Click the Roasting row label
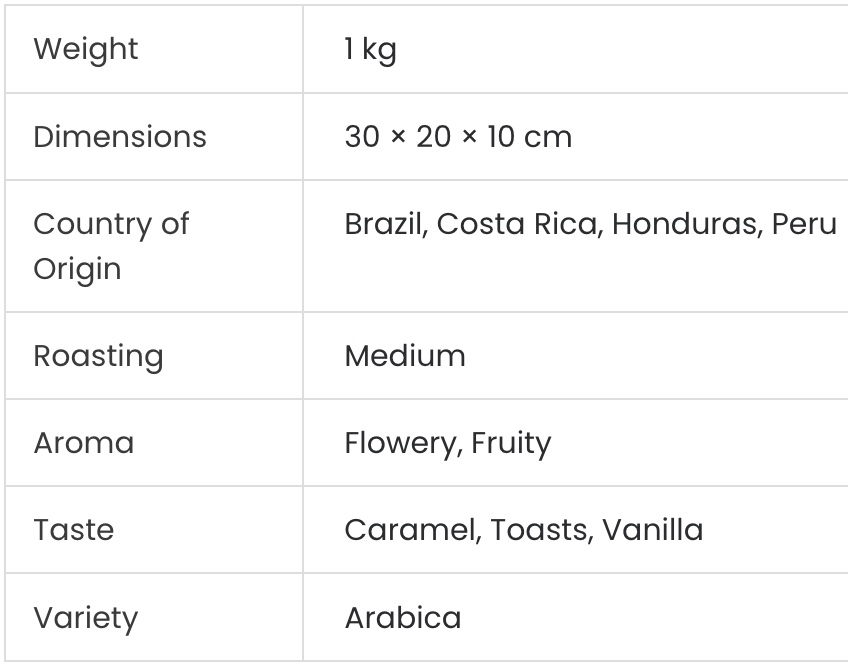 pyautogui.click(x=98, y=356)
